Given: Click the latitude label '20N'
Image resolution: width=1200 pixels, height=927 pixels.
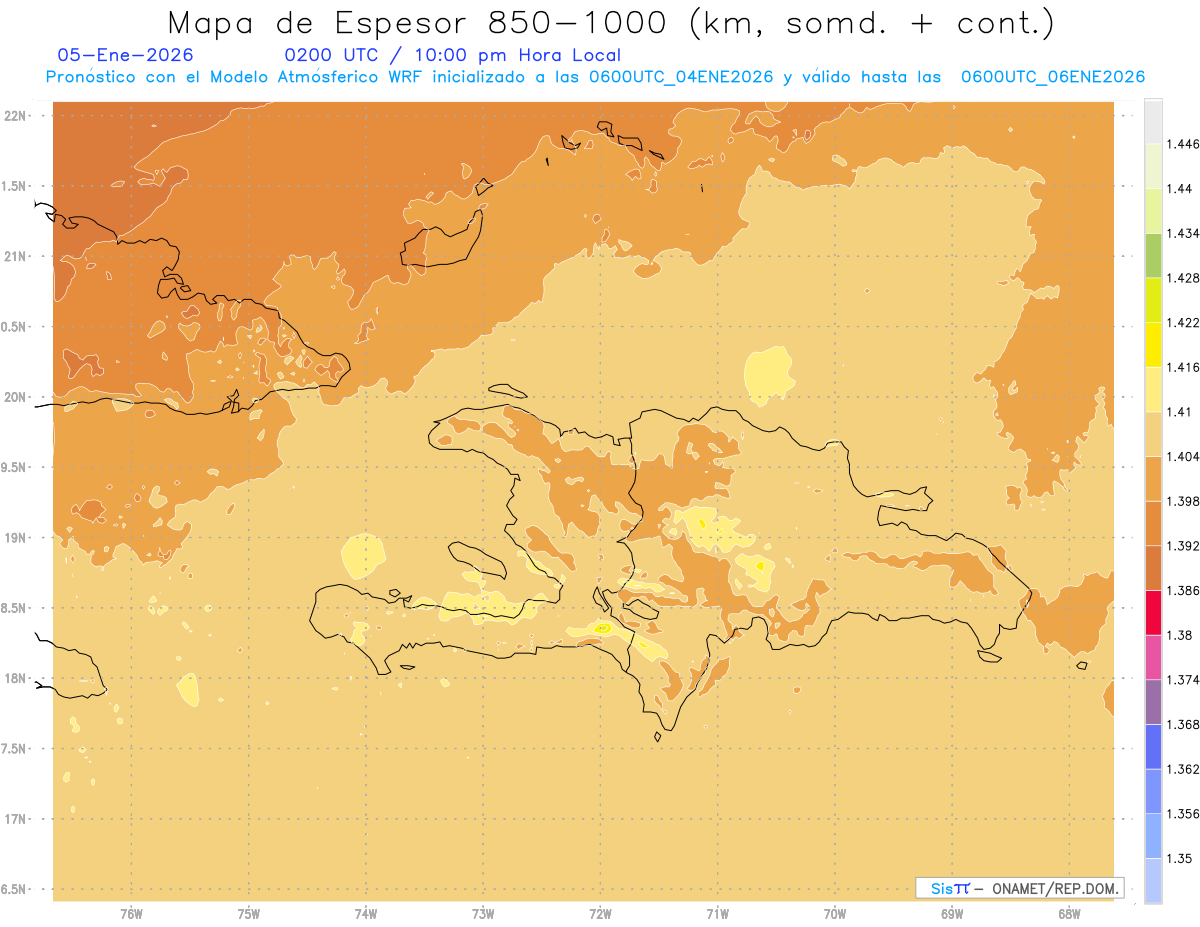Looking at the screenshot, I should click(x=16, y=397).
